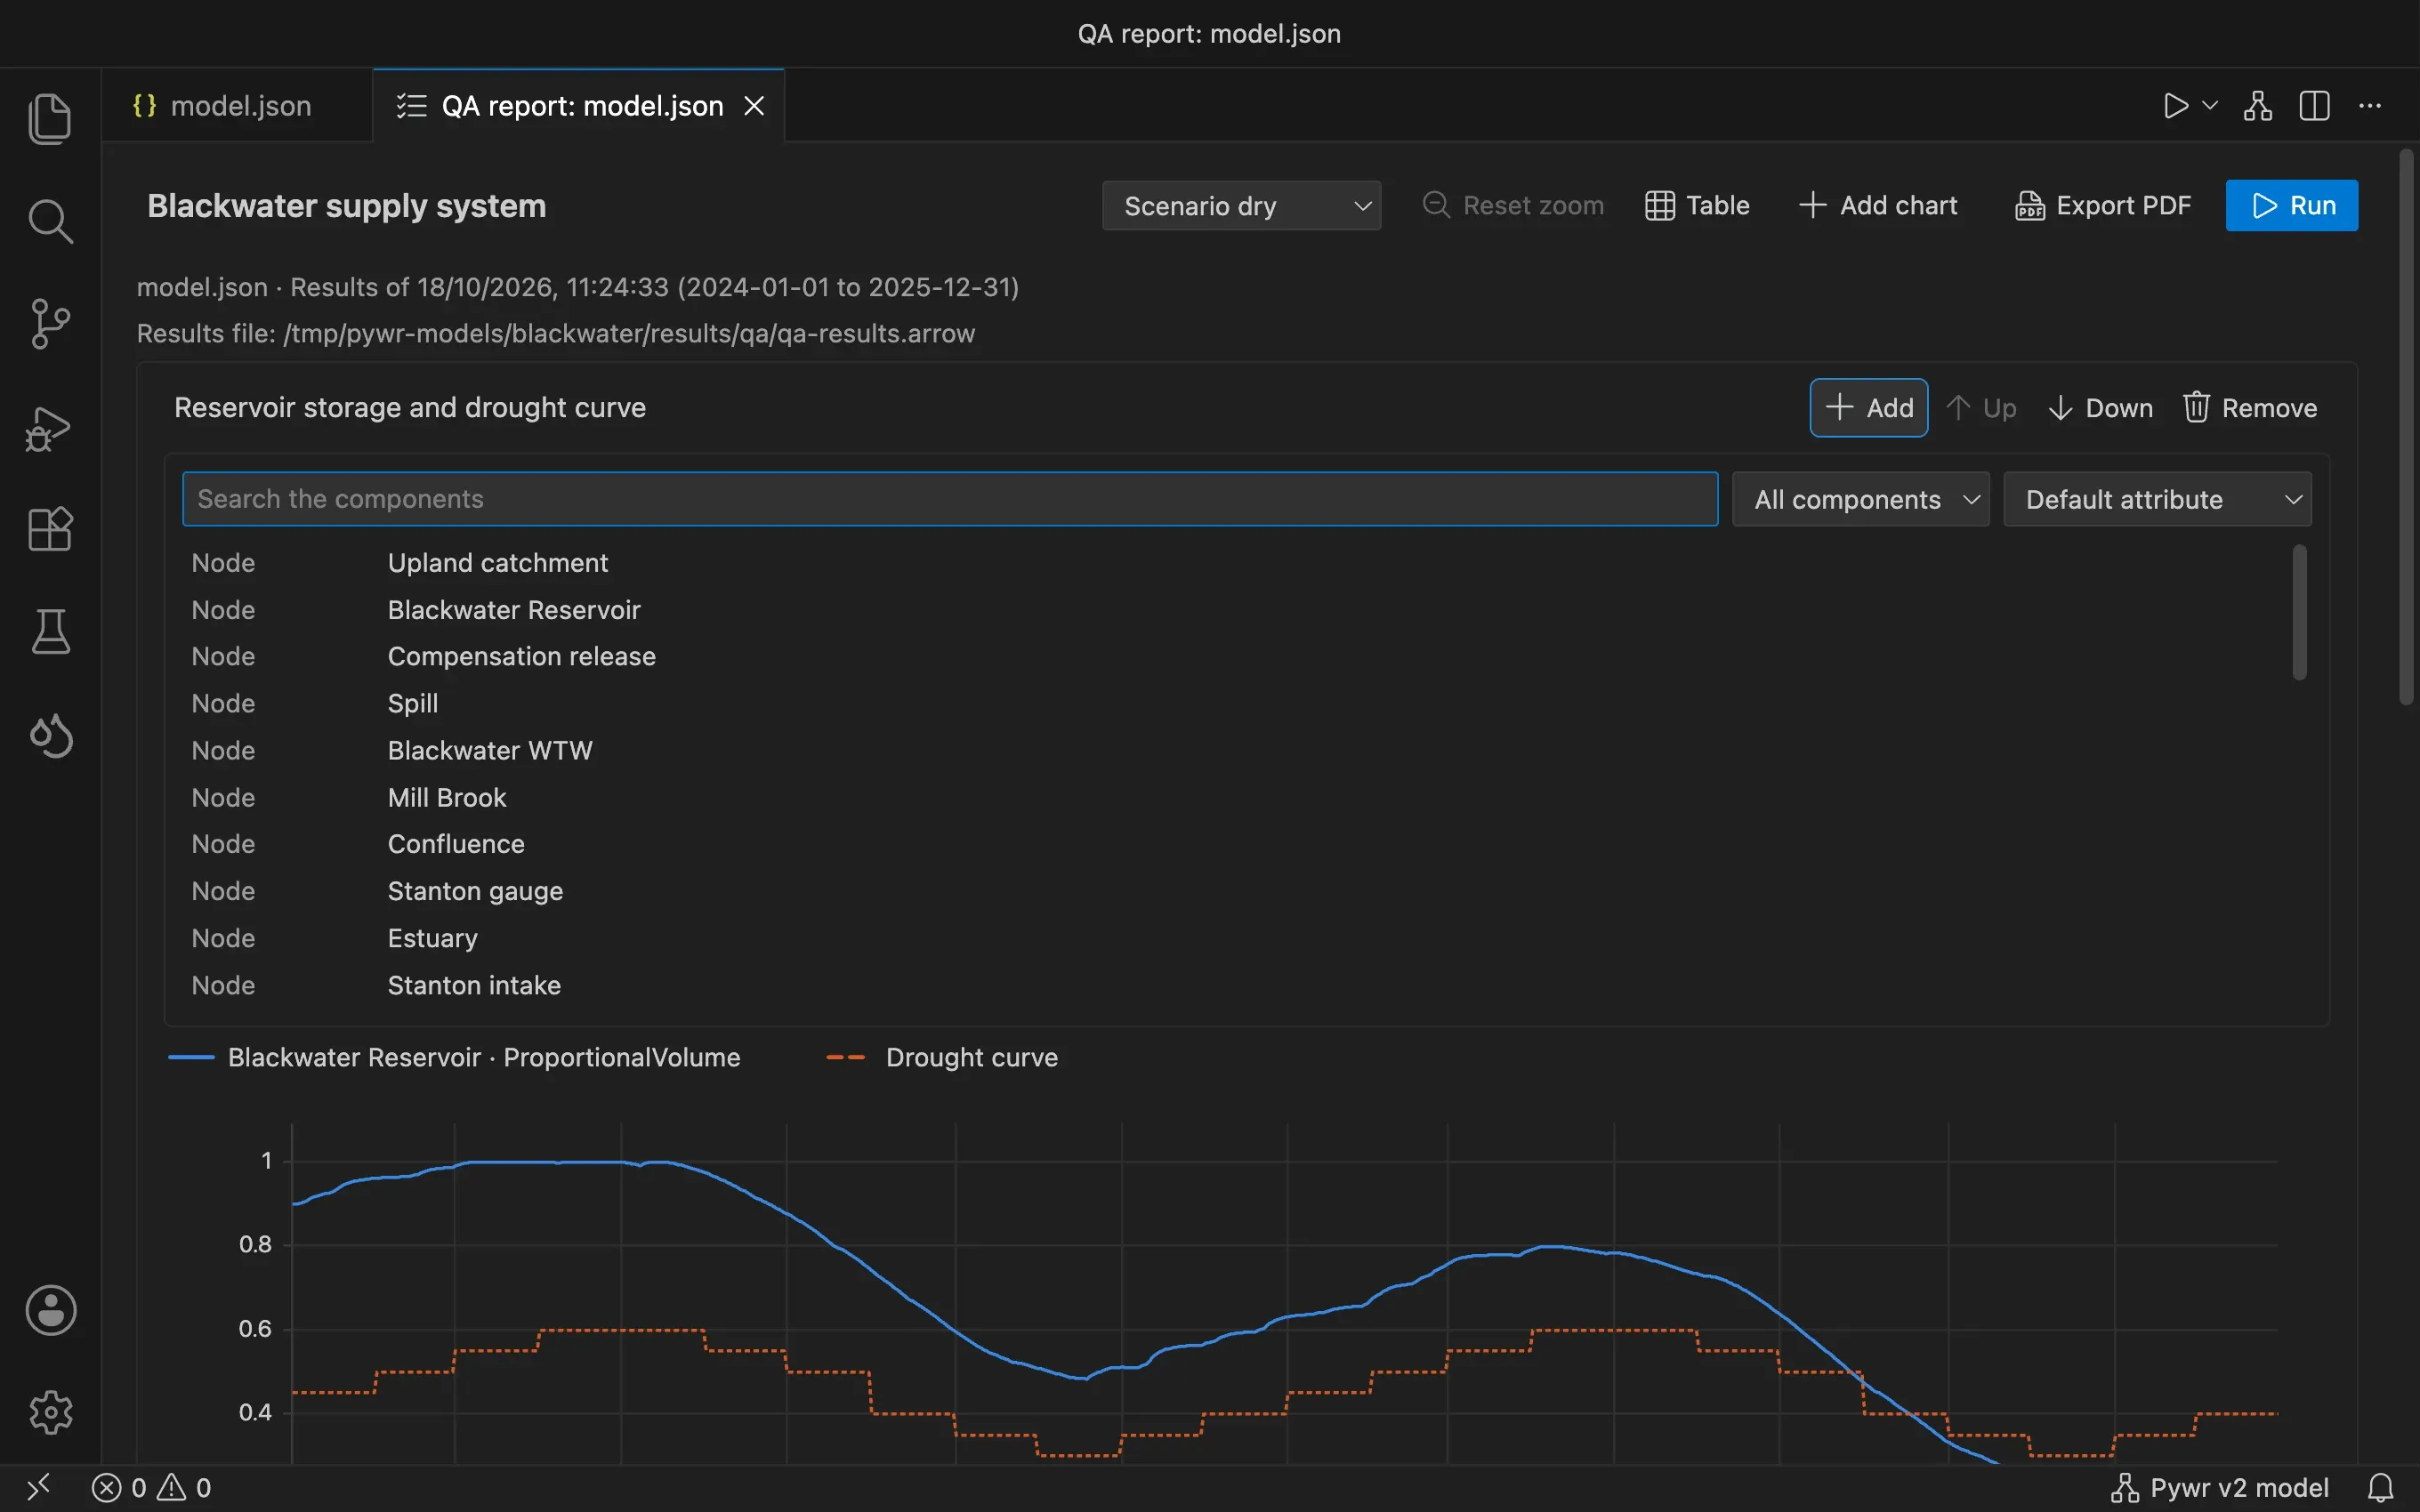Select the Estuary node
2420x1512 pixels.
point(1235,938)
